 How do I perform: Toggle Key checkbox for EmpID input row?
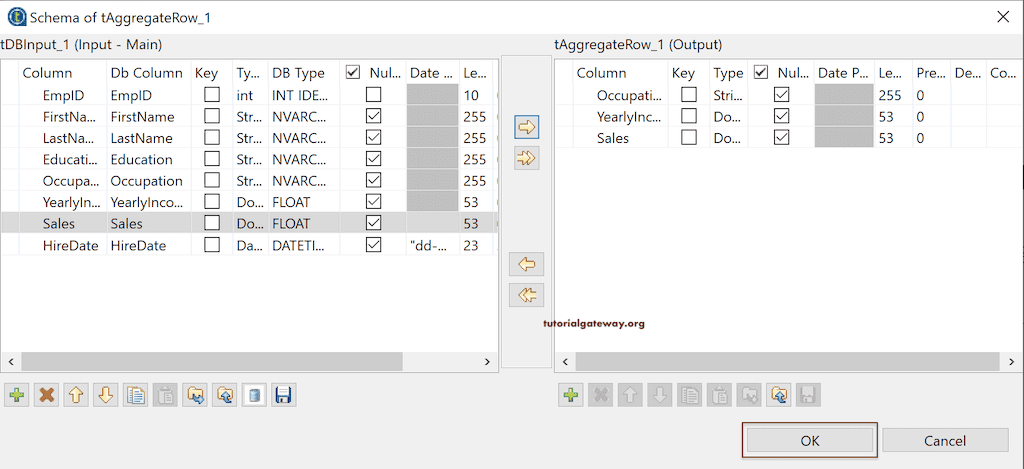tap(212, 95)
